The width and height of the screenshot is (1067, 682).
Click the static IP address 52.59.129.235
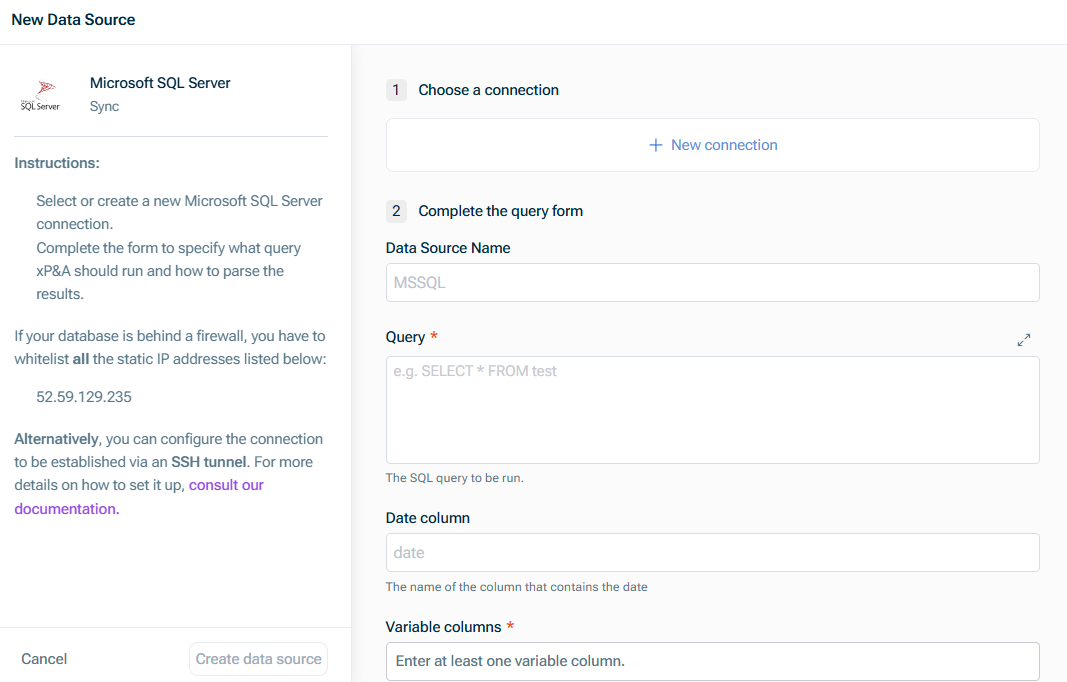point(84,397)
